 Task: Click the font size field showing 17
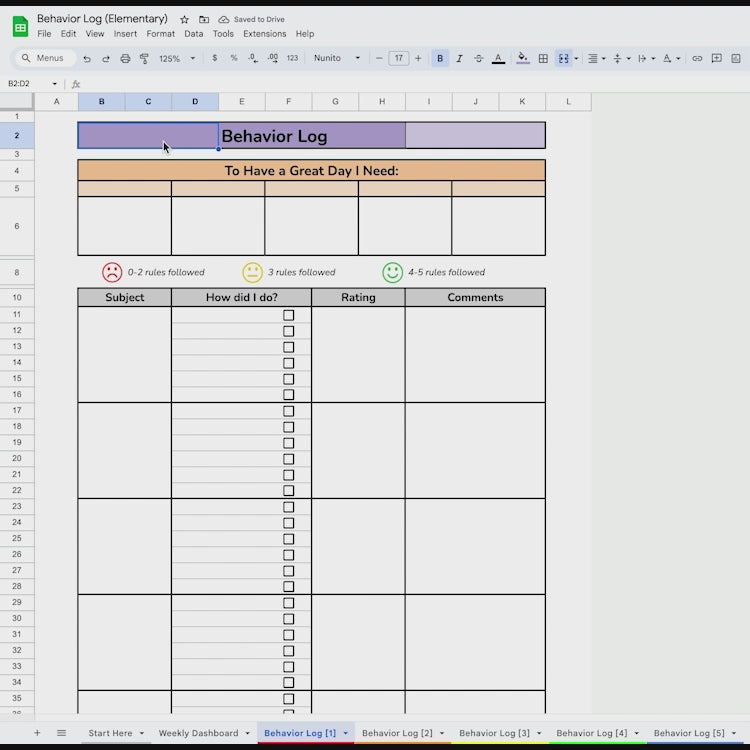tap(398, 58)
